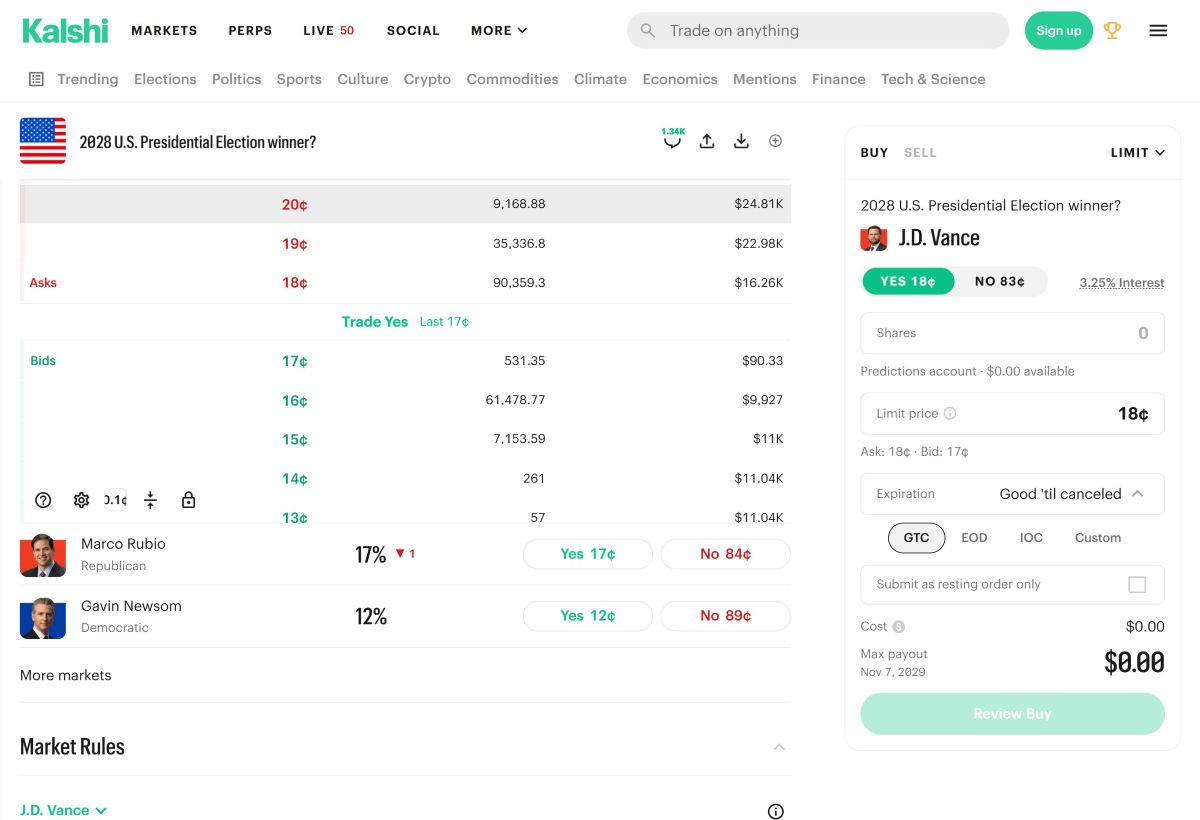Open the Economics category tab

(680, 79)
